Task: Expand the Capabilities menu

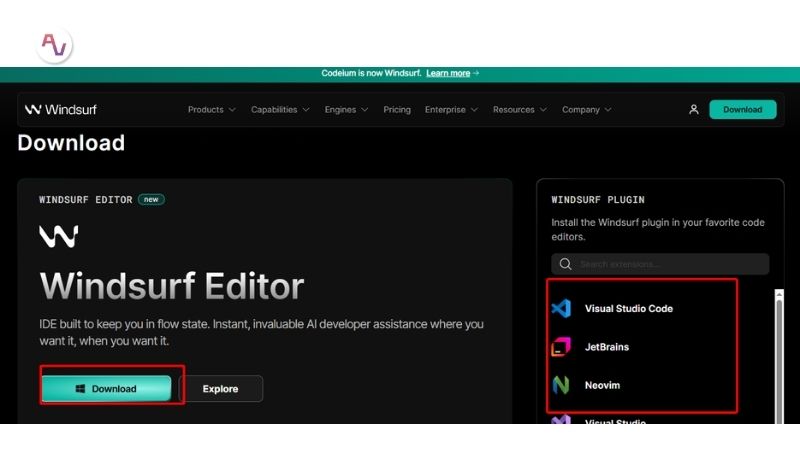Action: click(280, 110)
